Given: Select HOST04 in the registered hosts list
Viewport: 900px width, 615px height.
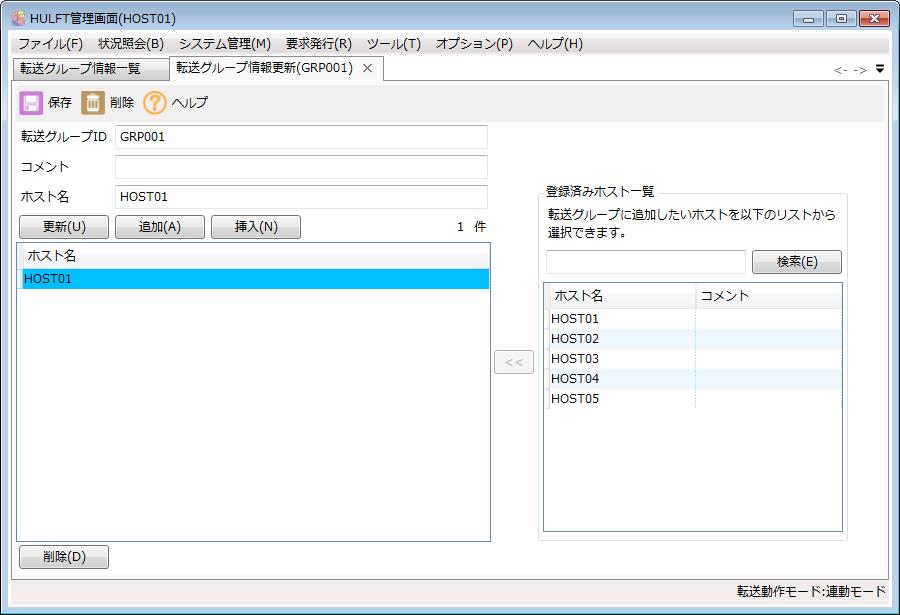Looking at the screenshot, I should 694,379.
